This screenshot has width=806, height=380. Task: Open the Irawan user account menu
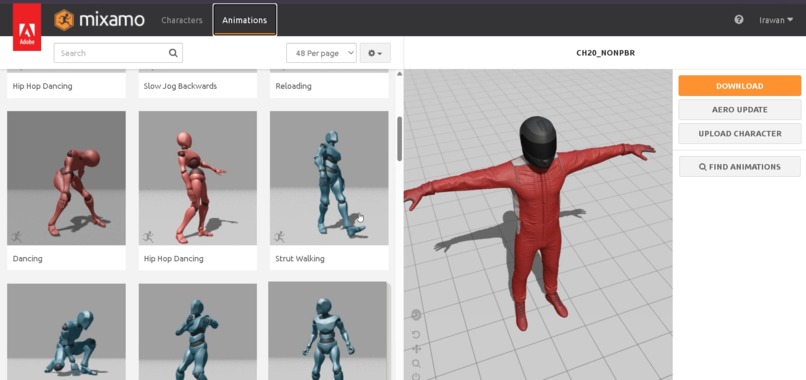pyautogui.click(x=776, y=20)
